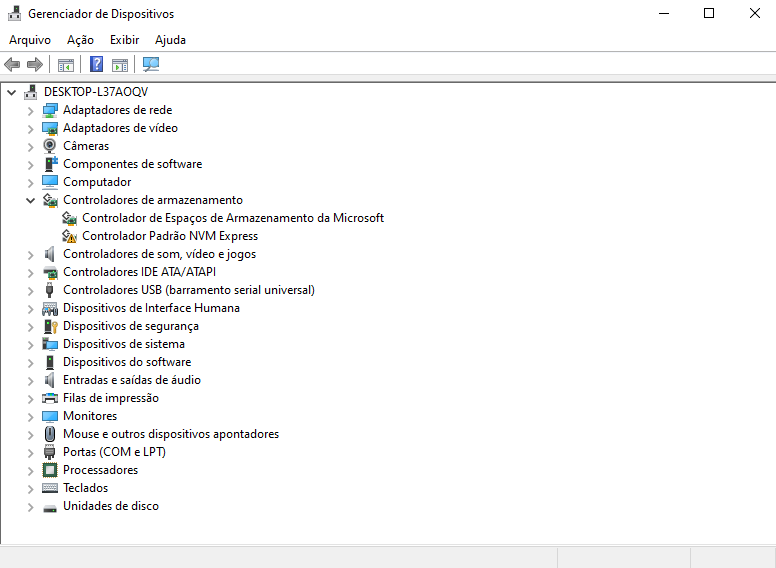Click the Espaços de Armazenamento controller icon

point(69,218)
